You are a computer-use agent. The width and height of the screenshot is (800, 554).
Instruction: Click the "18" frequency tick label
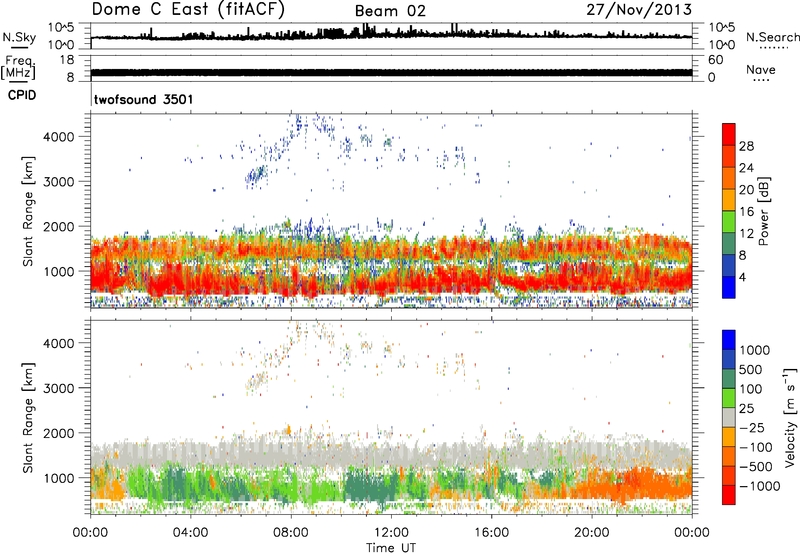point(67,60)
